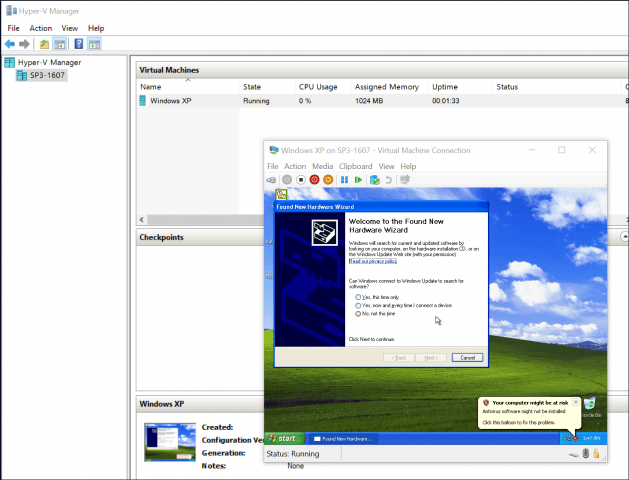This screenshot has width=629, height=480.
Task: Close the security warning balloon
Action: coord(576,402)
